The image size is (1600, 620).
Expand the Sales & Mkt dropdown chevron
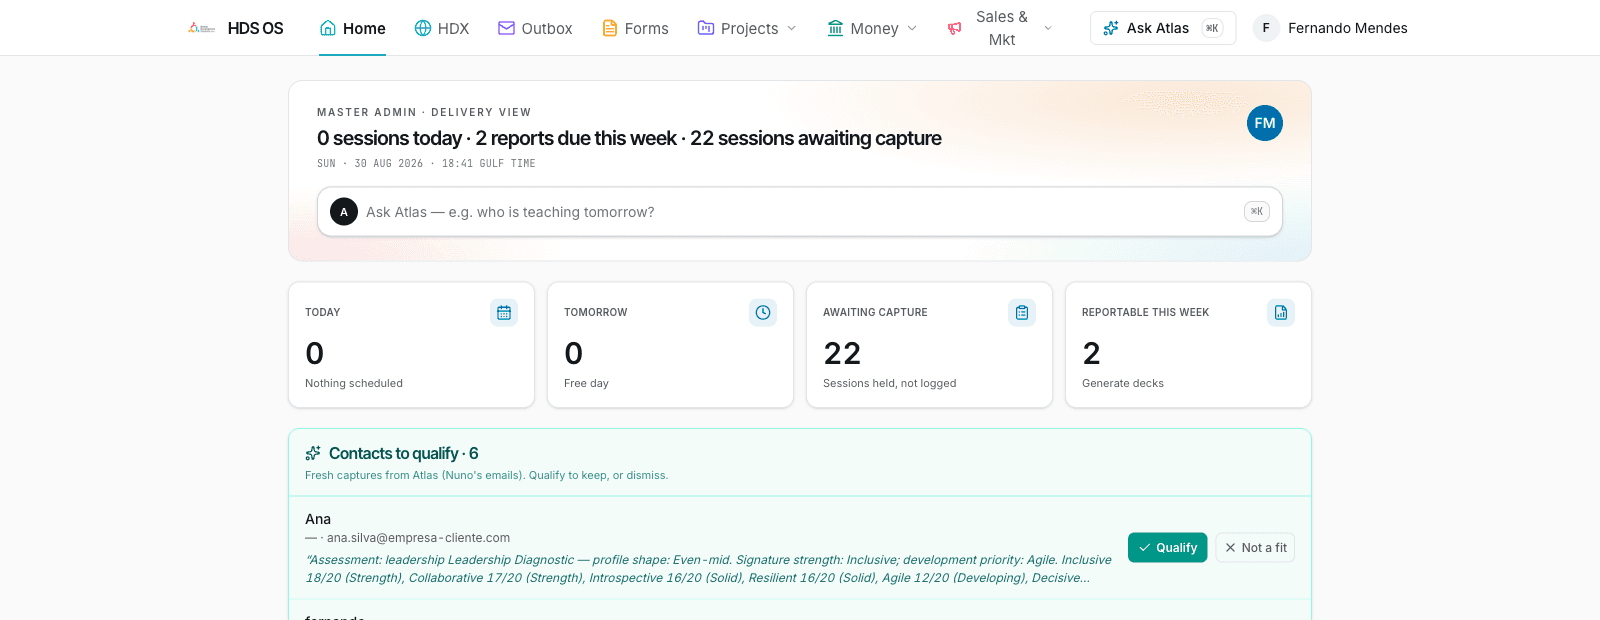(1048, 28)
